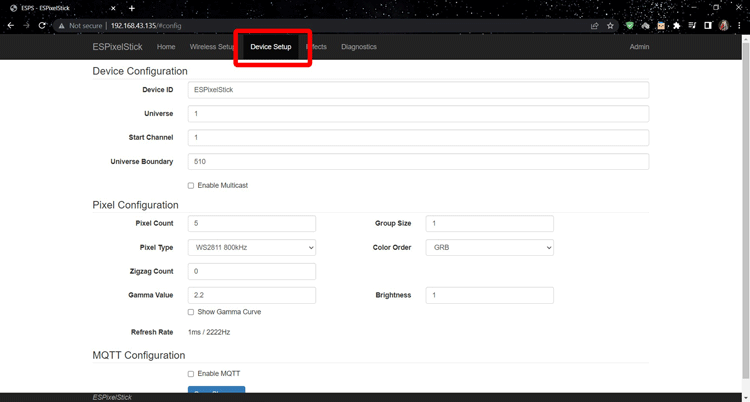Screen dimensions: 750x402
Task: Click the Device Configuration heading
Action: pyautogui.click(x=140, y=71)
